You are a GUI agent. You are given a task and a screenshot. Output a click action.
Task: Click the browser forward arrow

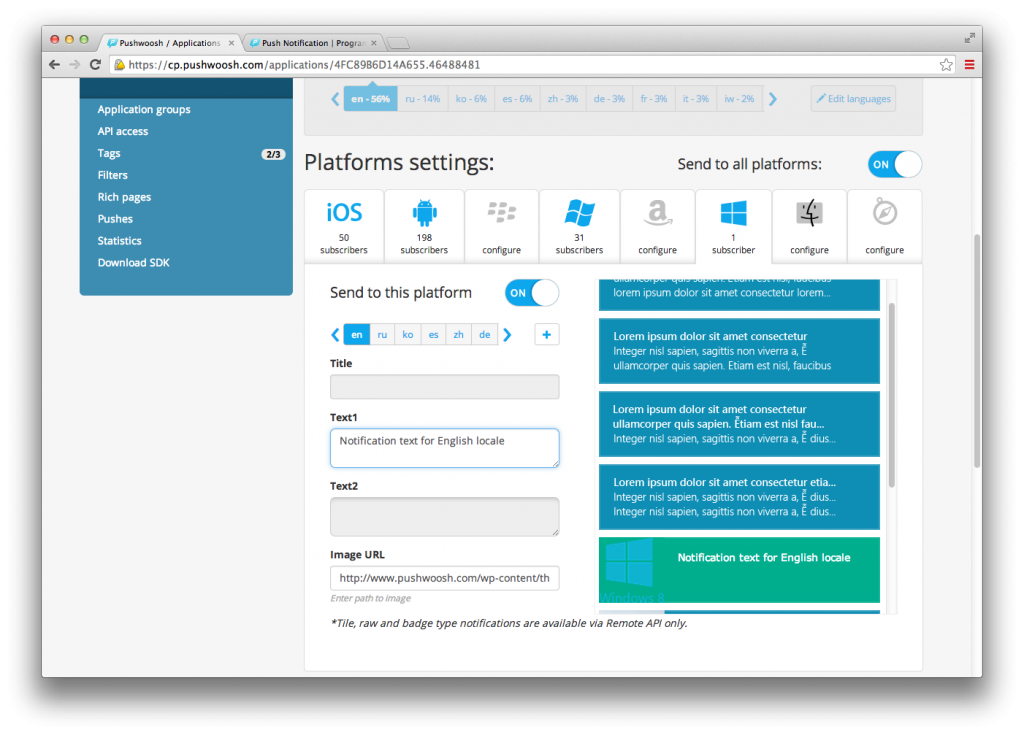tap(74, 65)
